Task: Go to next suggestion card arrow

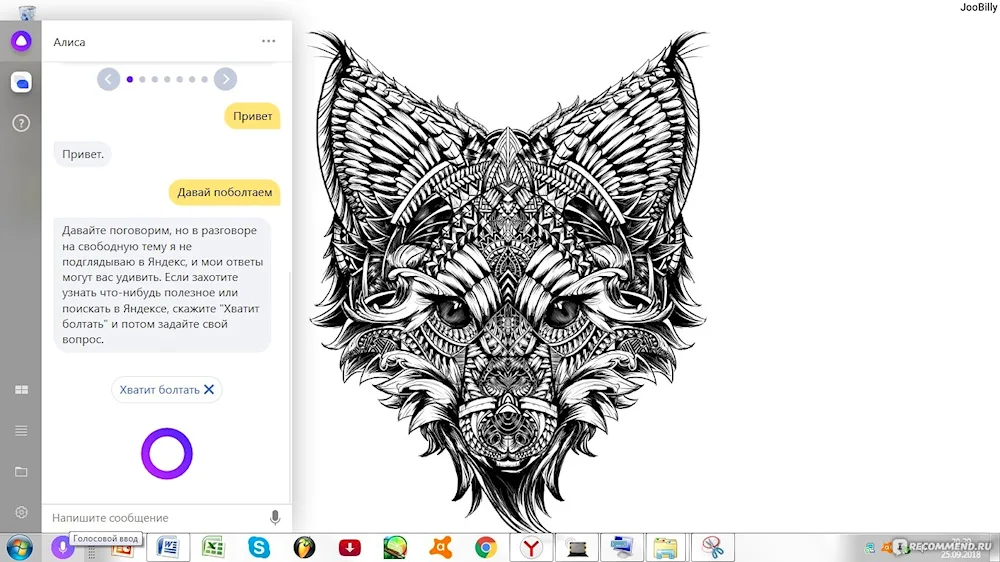Action: (x=225, y=79)
